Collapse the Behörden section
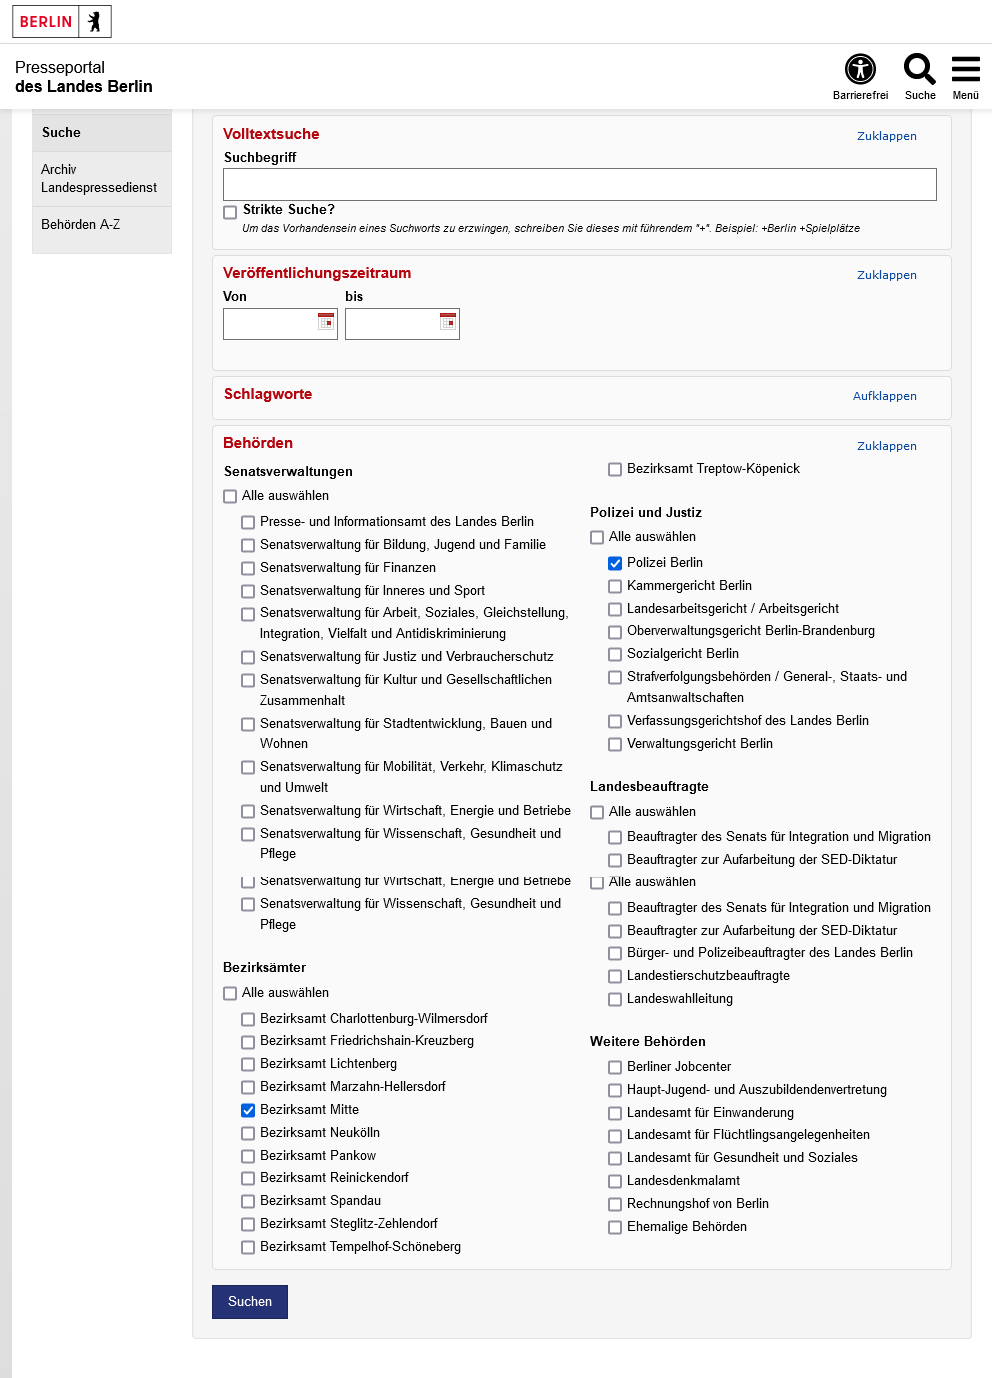 (886, 446)
